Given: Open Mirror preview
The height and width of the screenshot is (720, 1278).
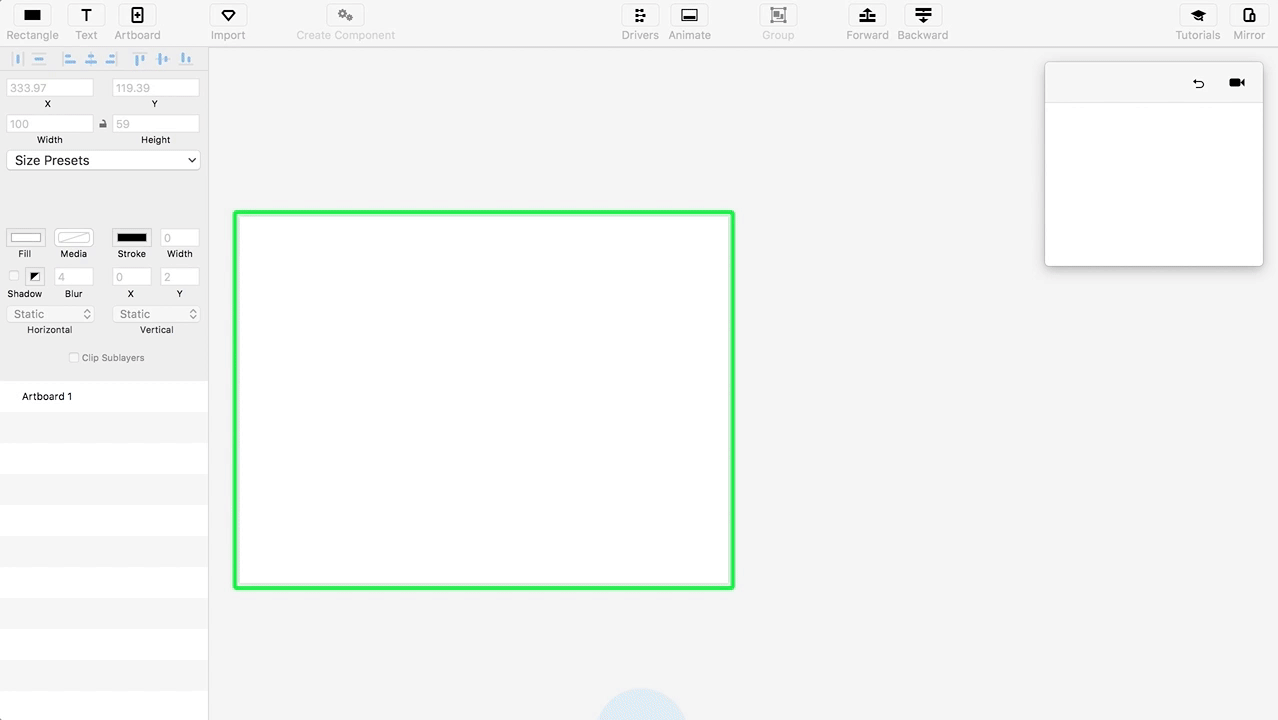Looking at the screenshot, I should click(1249, 15).
